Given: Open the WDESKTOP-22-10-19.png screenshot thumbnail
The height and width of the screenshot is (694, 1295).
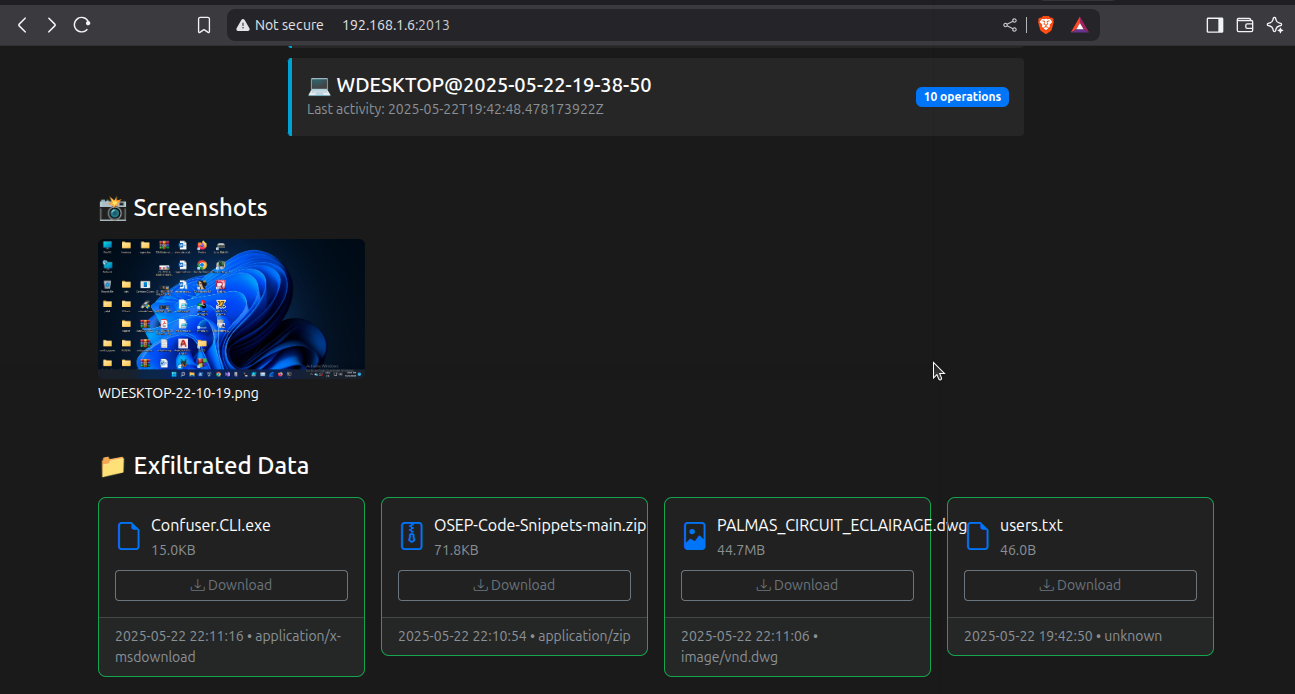Looking at the screenshot, I should (231, 309).
